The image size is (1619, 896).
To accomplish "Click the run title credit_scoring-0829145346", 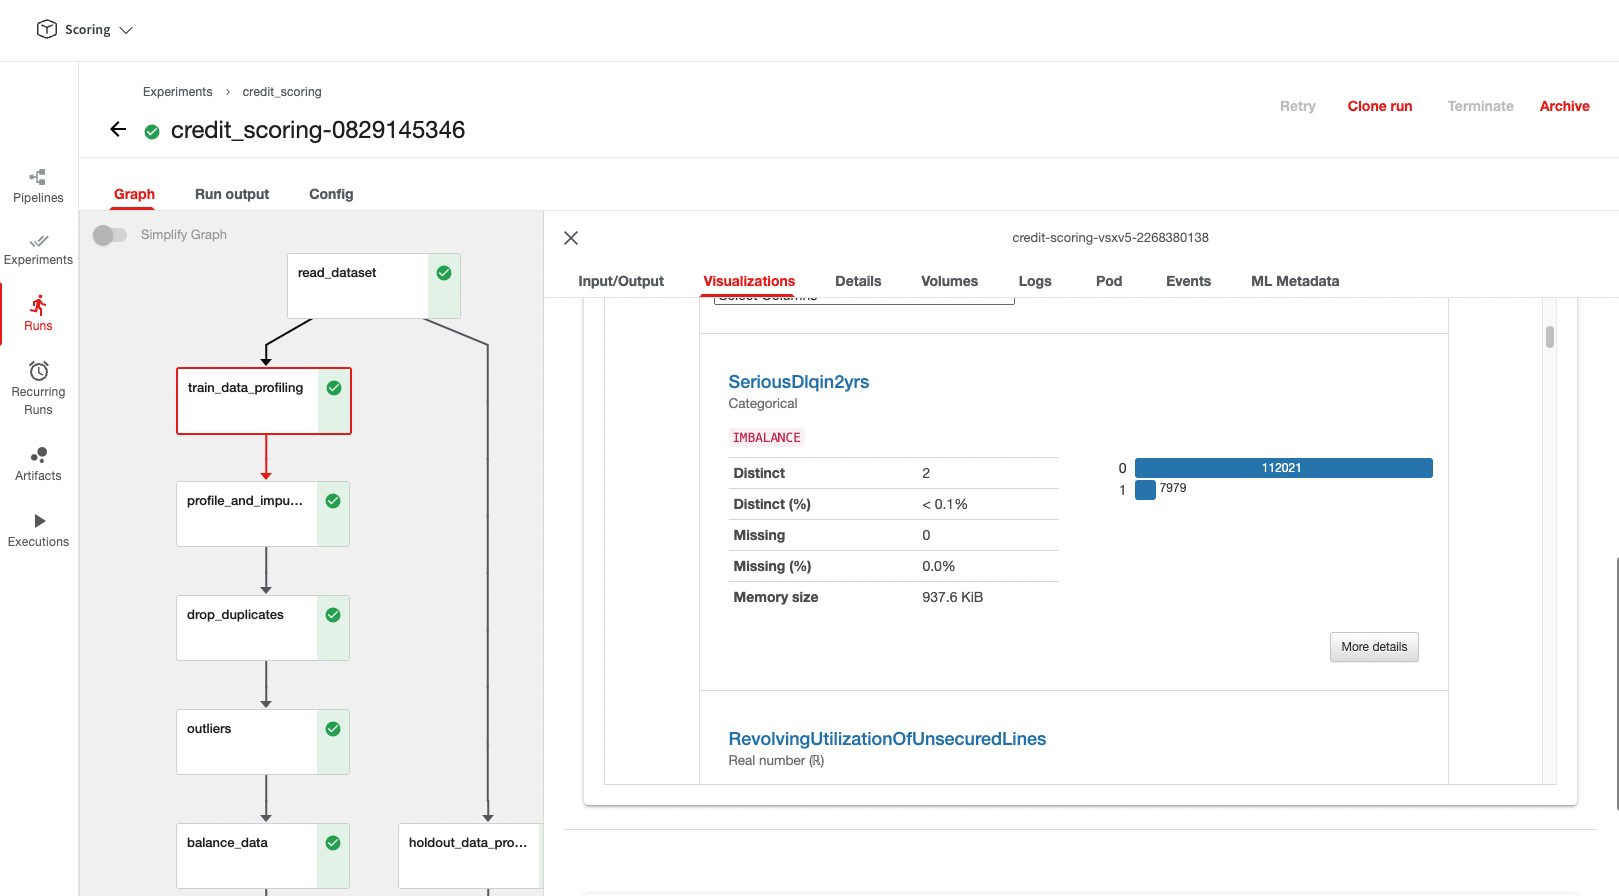I will click(318, 130).
